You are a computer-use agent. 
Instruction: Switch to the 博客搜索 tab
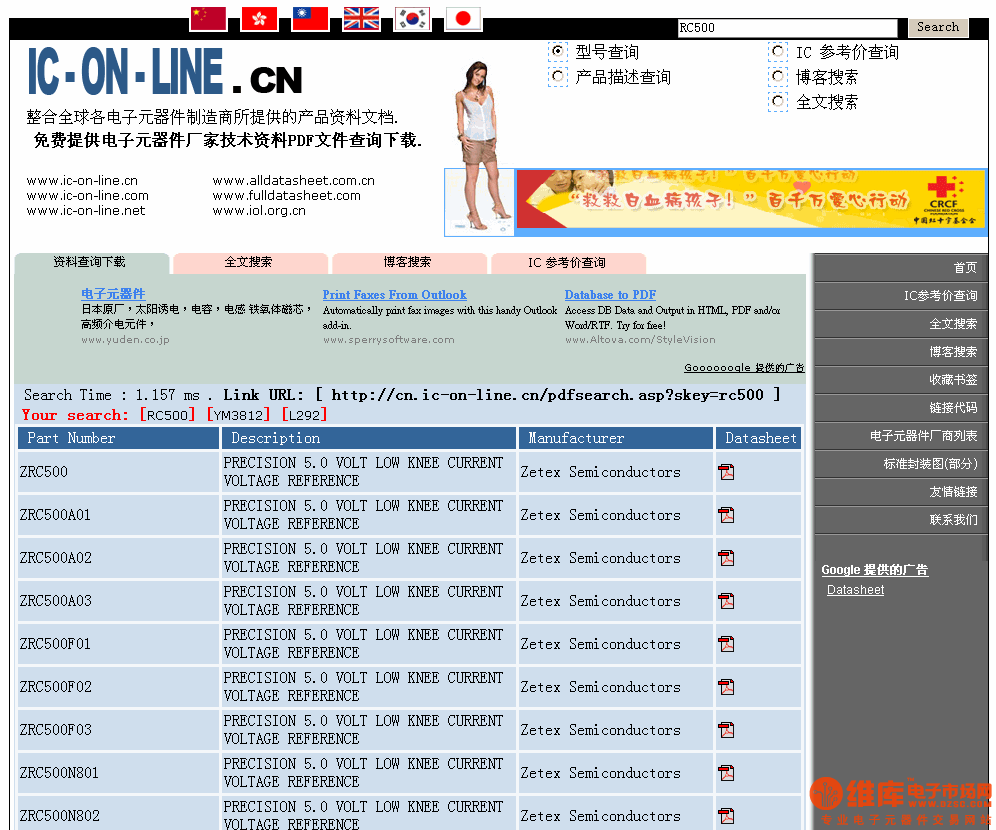coord(408,262)
